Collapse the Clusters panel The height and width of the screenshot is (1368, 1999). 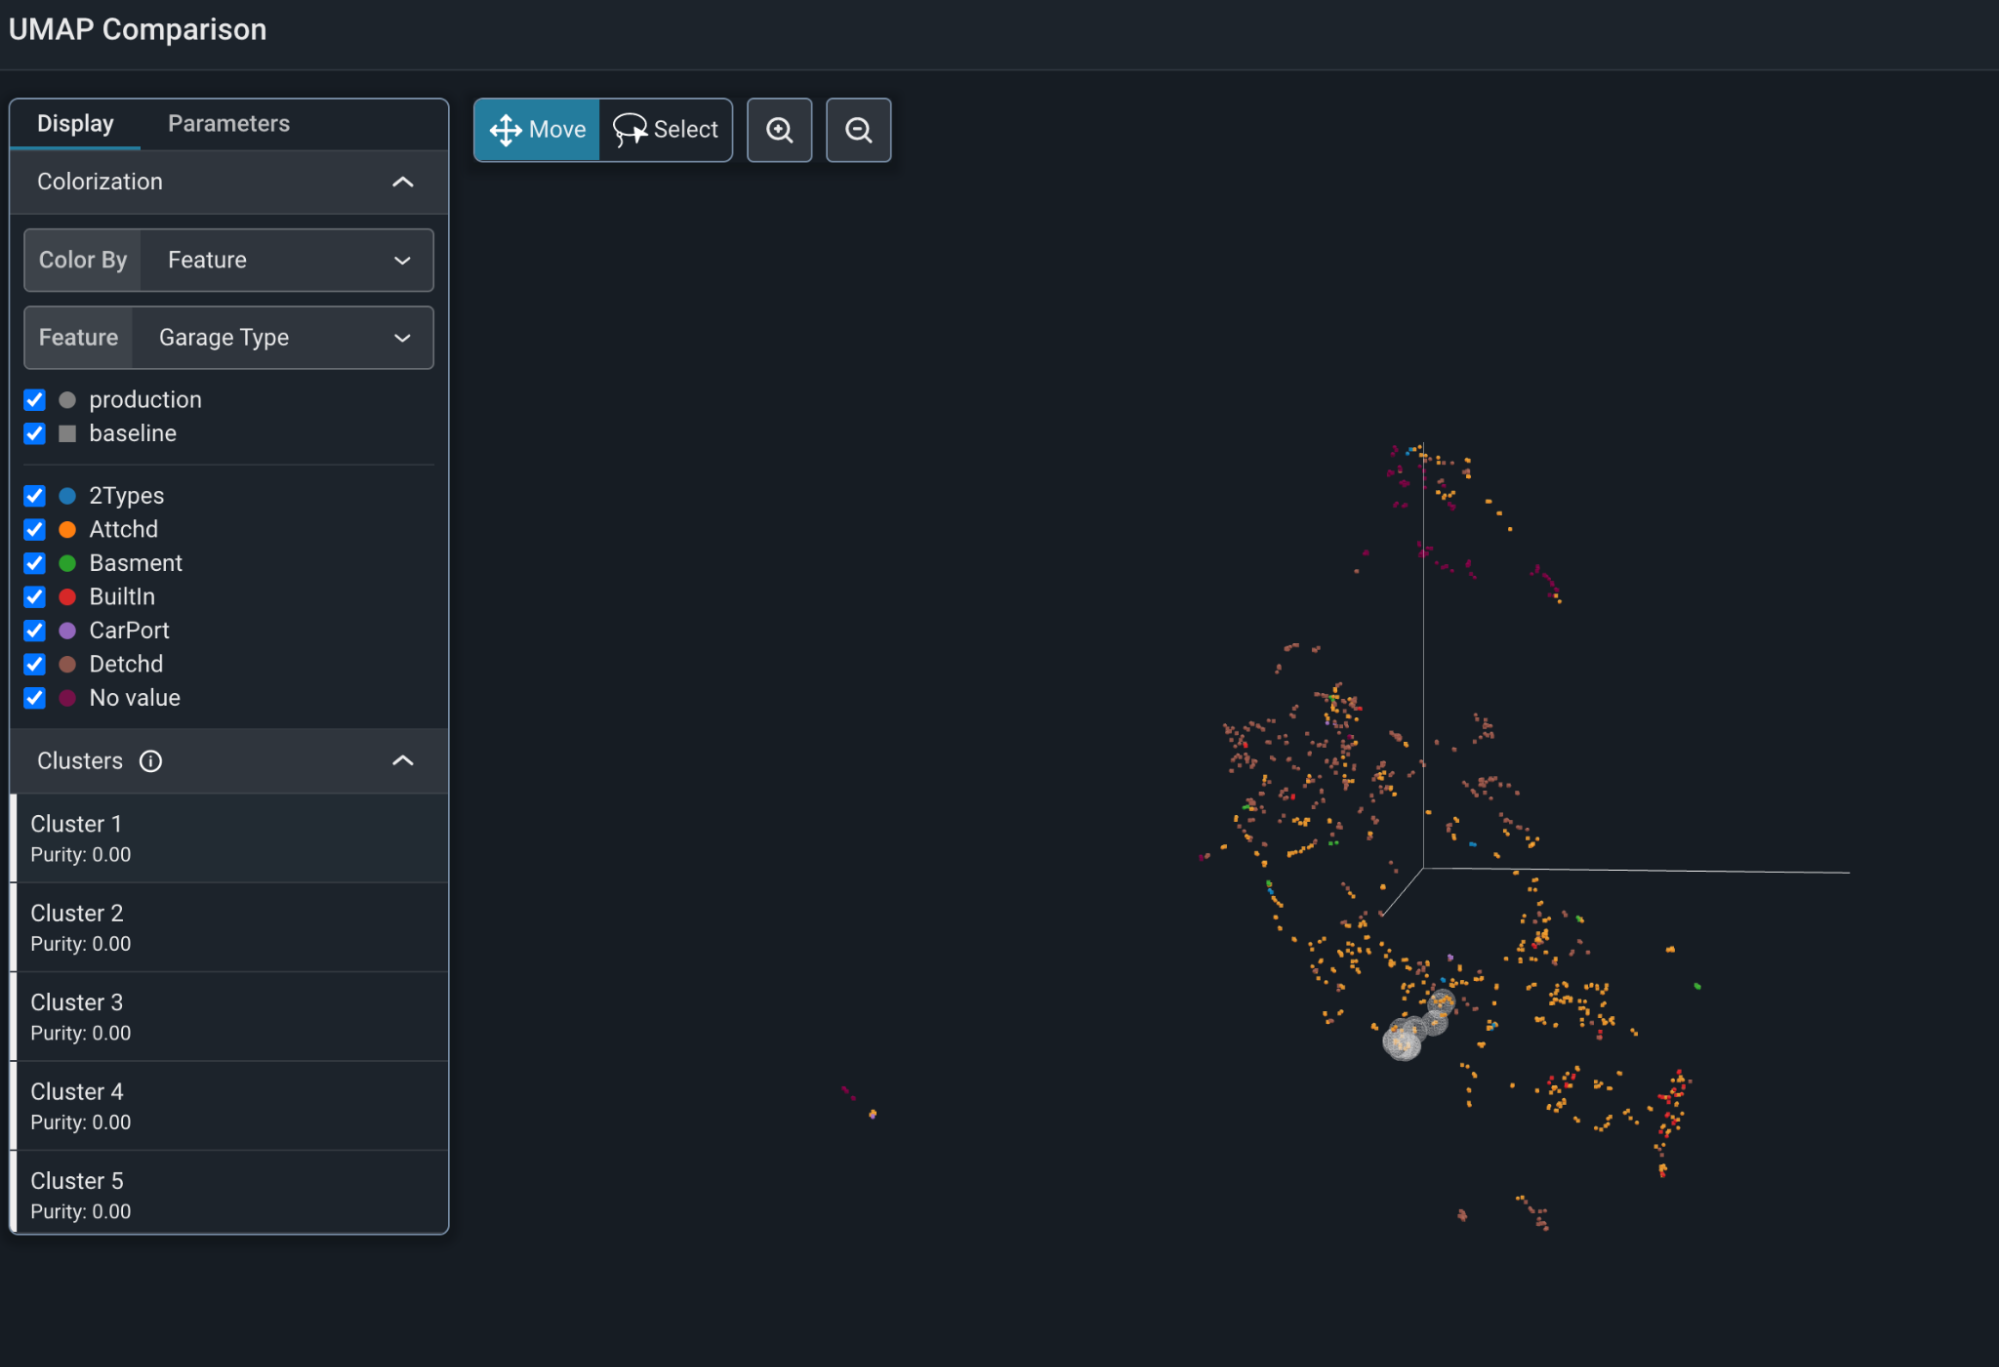click(x=401, y=761)
